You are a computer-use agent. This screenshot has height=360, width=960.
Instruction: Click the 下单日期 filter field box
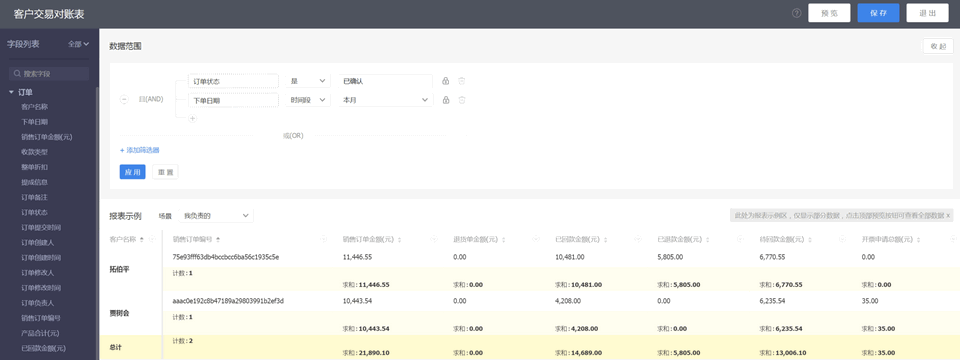point(233,100)
